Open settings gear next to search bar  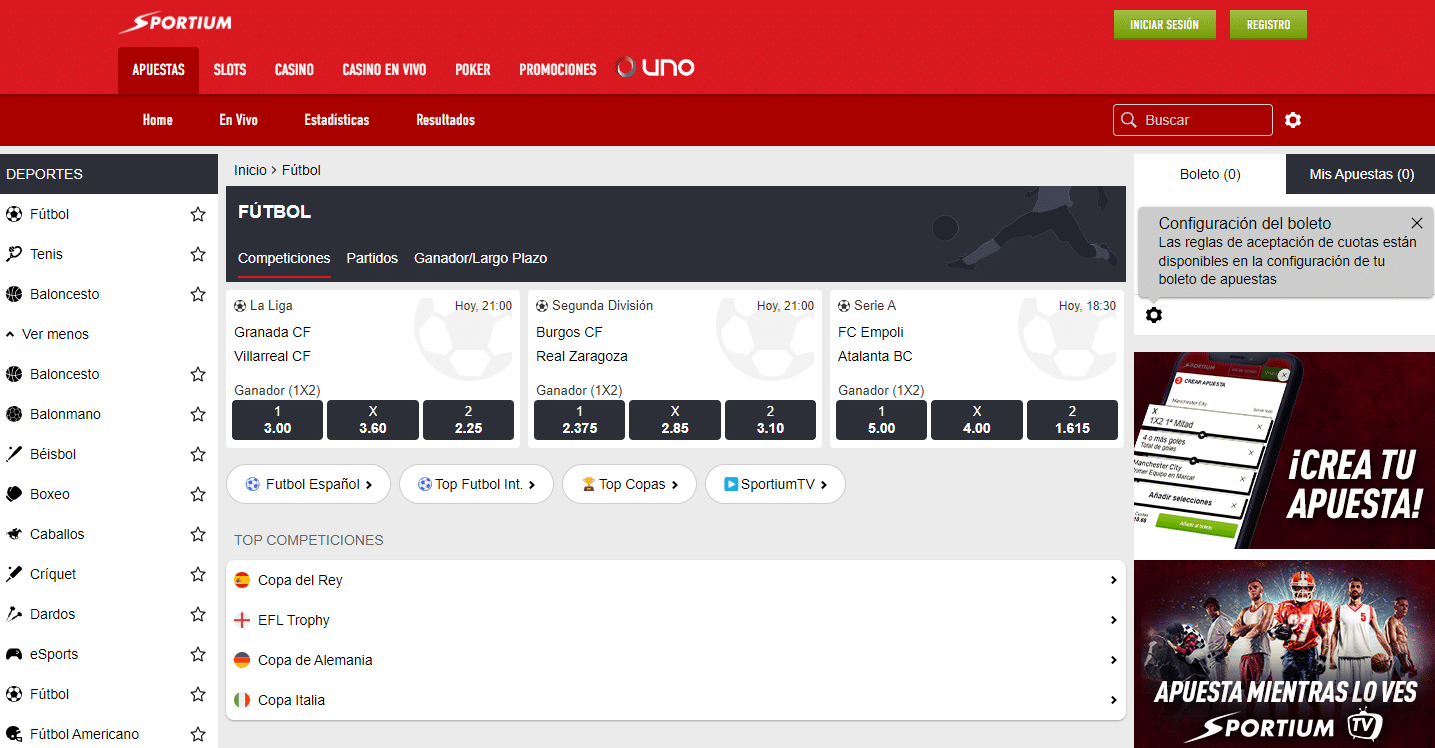[x=1293, y=120]
